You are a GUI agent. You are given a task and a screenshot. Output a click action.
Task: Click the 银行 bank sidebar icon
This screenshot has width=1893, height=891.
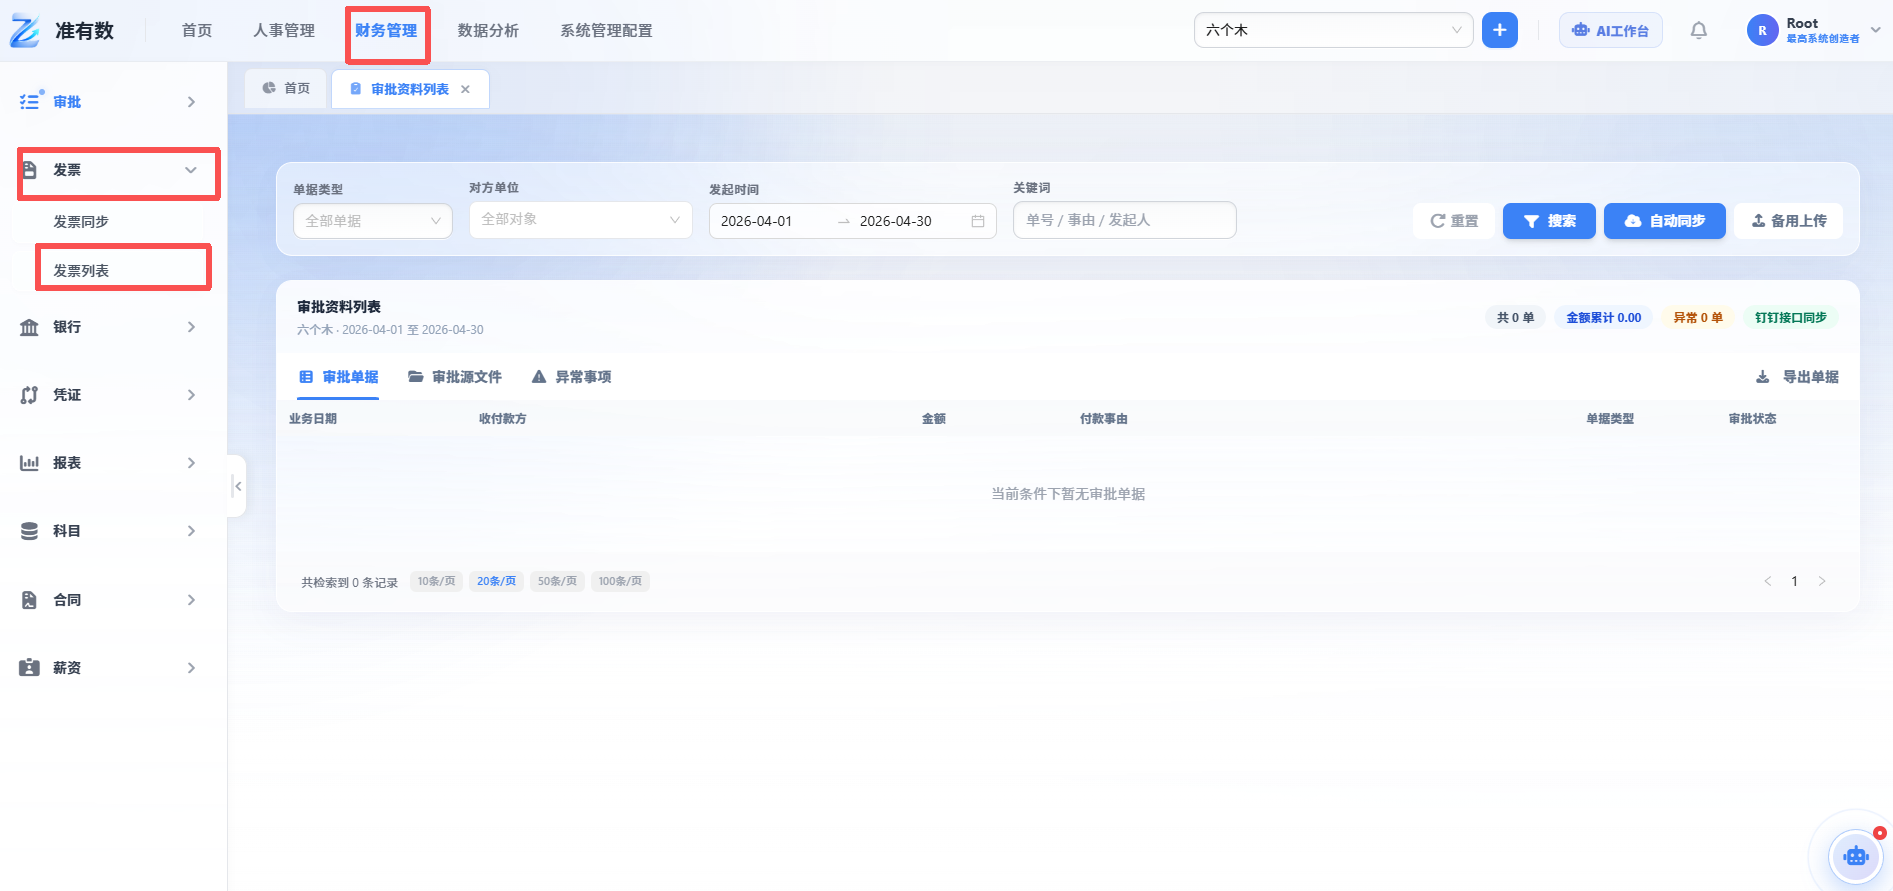pos(30,327)
